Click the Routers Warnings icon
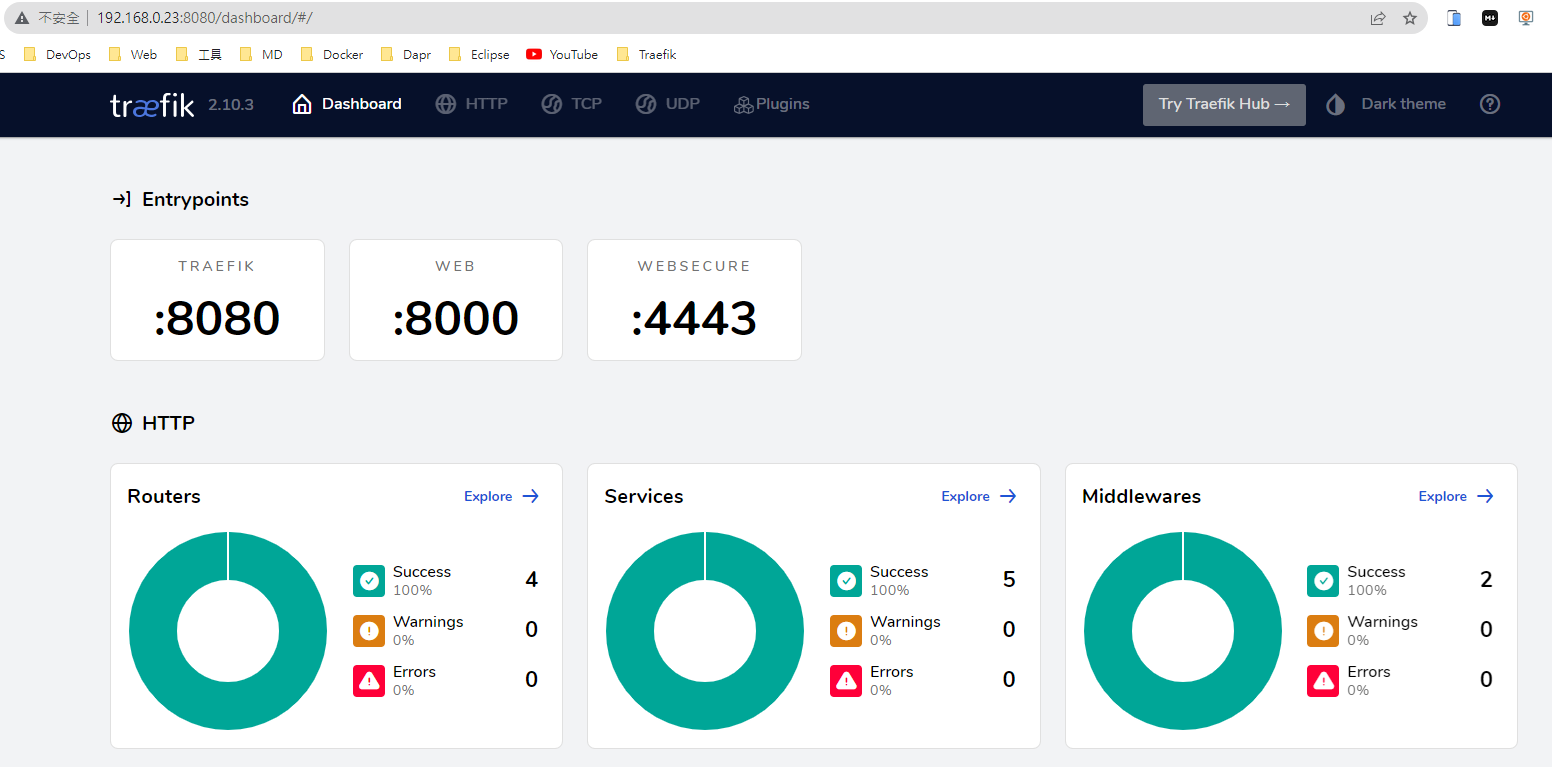The width and height of the screenshot is (1552, 767). [369, 631]
